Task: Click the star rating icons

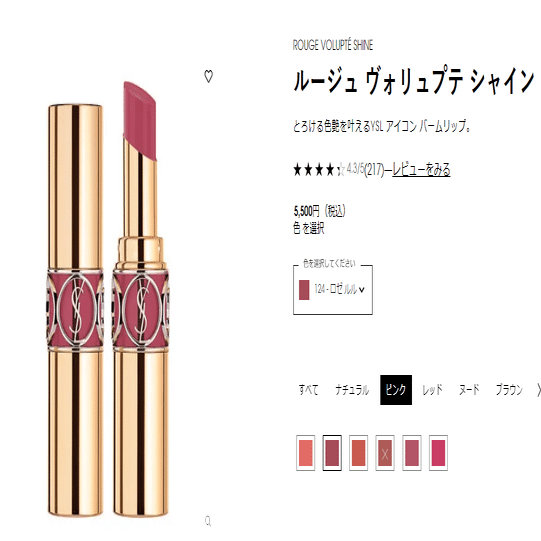Action: coord(318,170)
